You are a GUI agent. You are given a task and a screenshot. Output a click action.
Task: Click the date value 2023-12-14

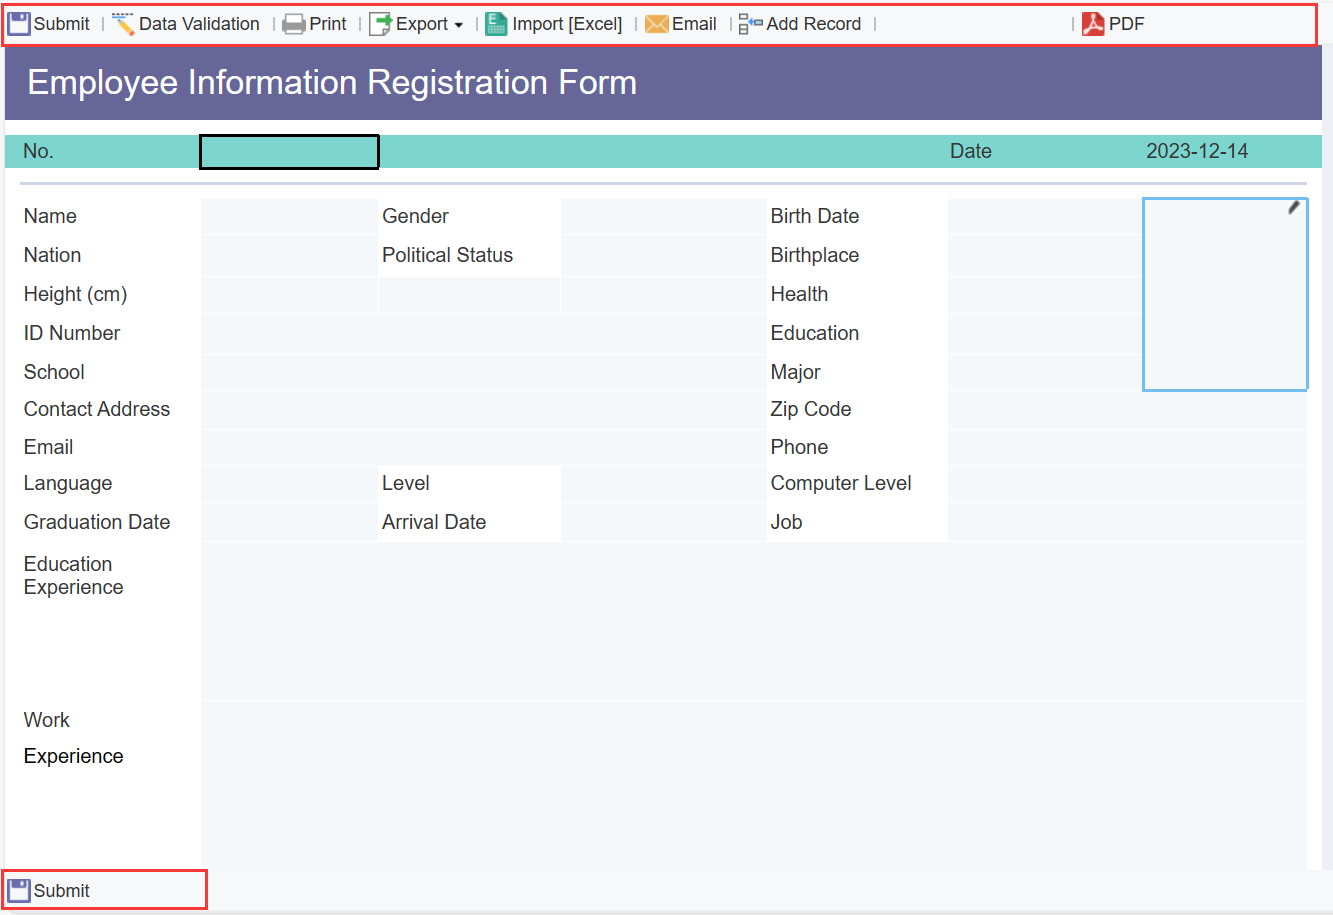pyautogui.click(x=1197, y=151)
